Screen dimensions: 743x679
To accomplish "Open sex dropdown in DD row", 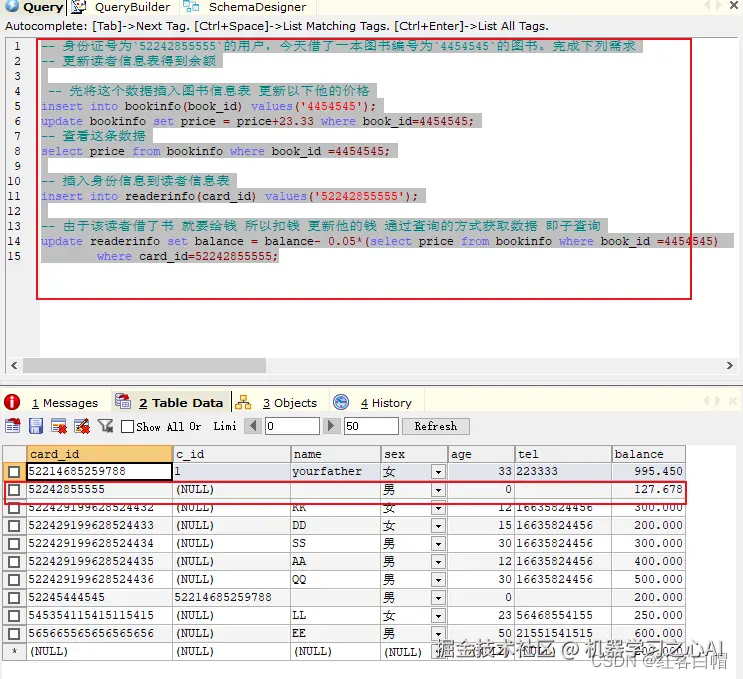I will [x=438, y=526].
